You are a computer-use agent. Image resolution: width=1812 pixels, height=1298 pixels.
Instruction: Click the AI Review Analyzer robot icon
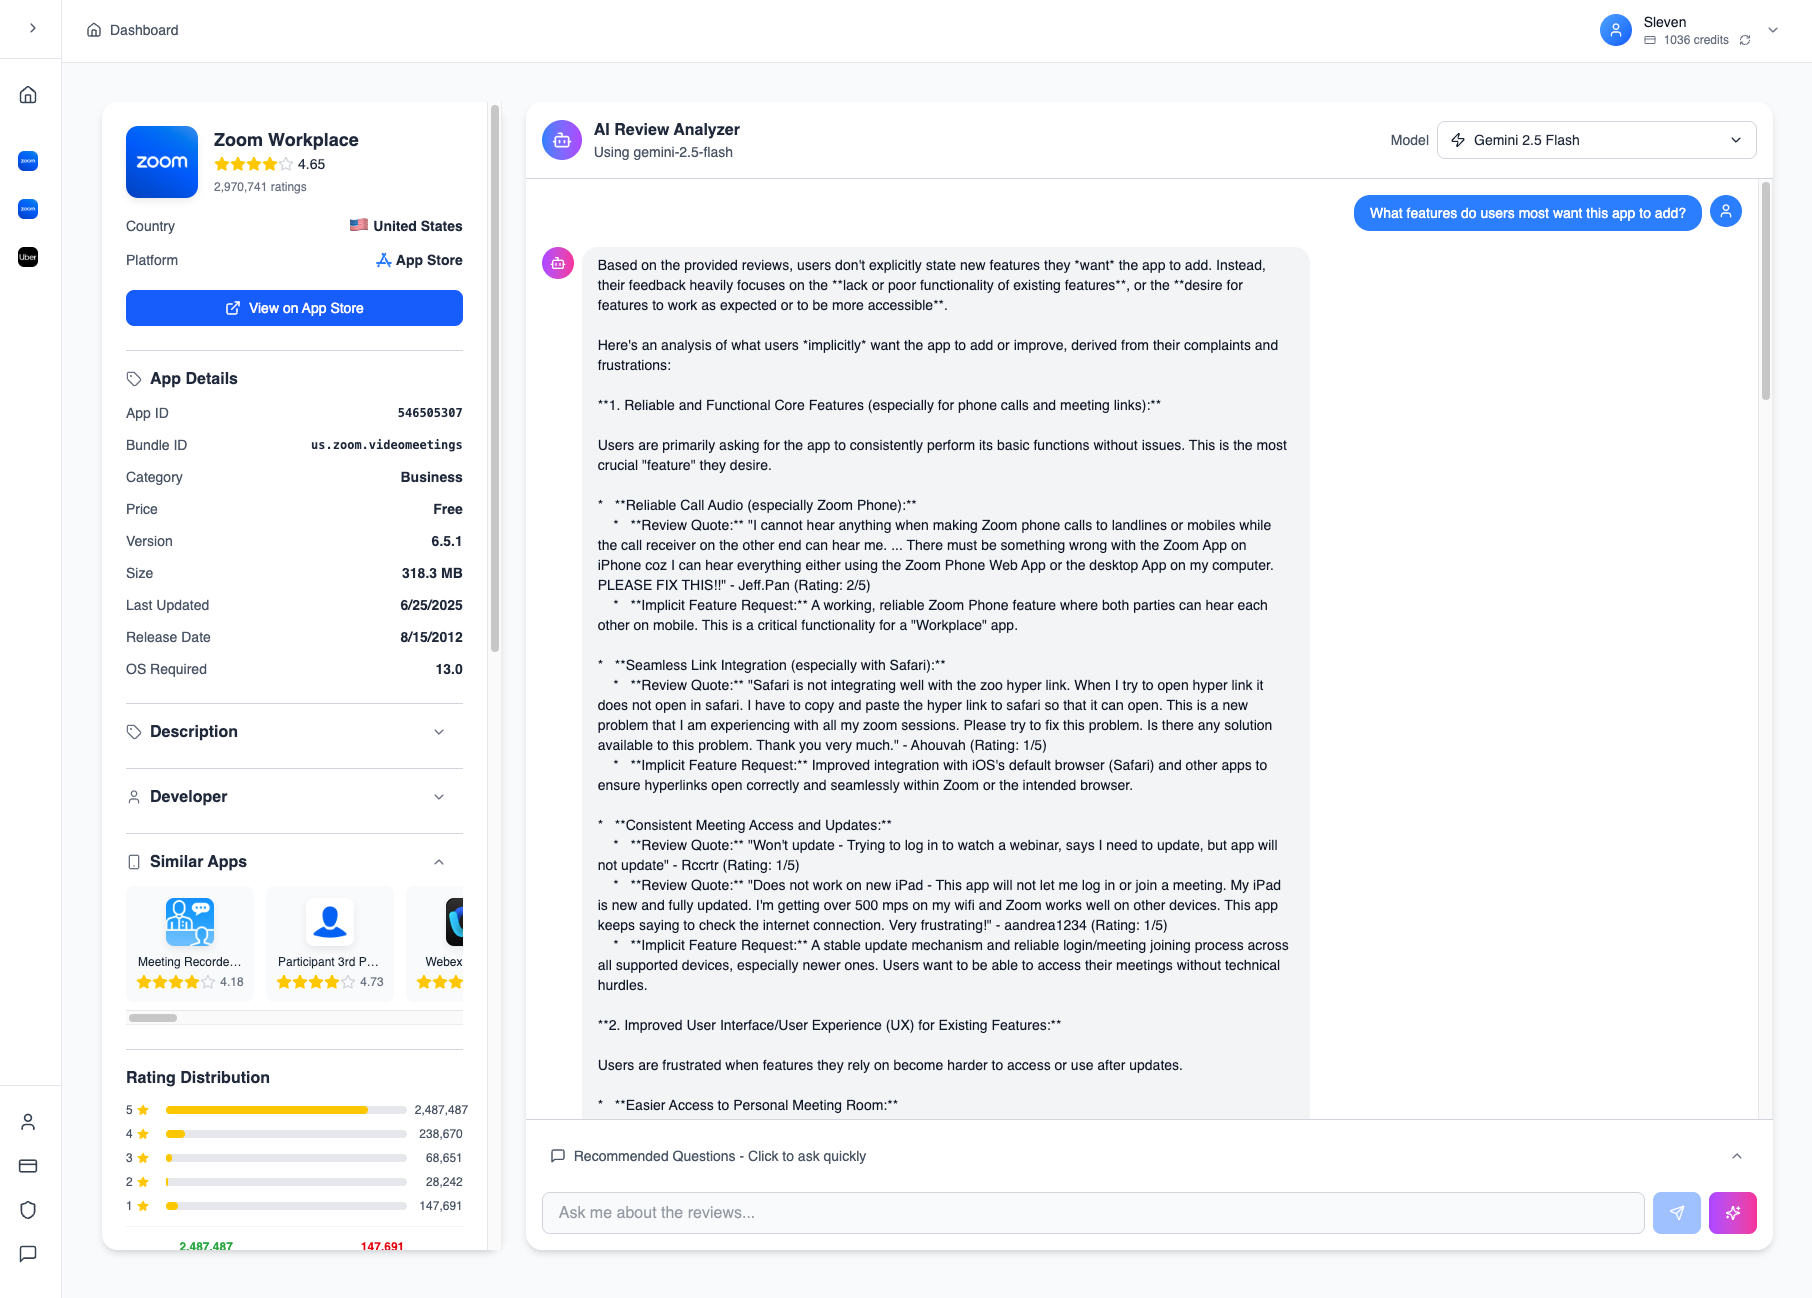coord(562,140)
